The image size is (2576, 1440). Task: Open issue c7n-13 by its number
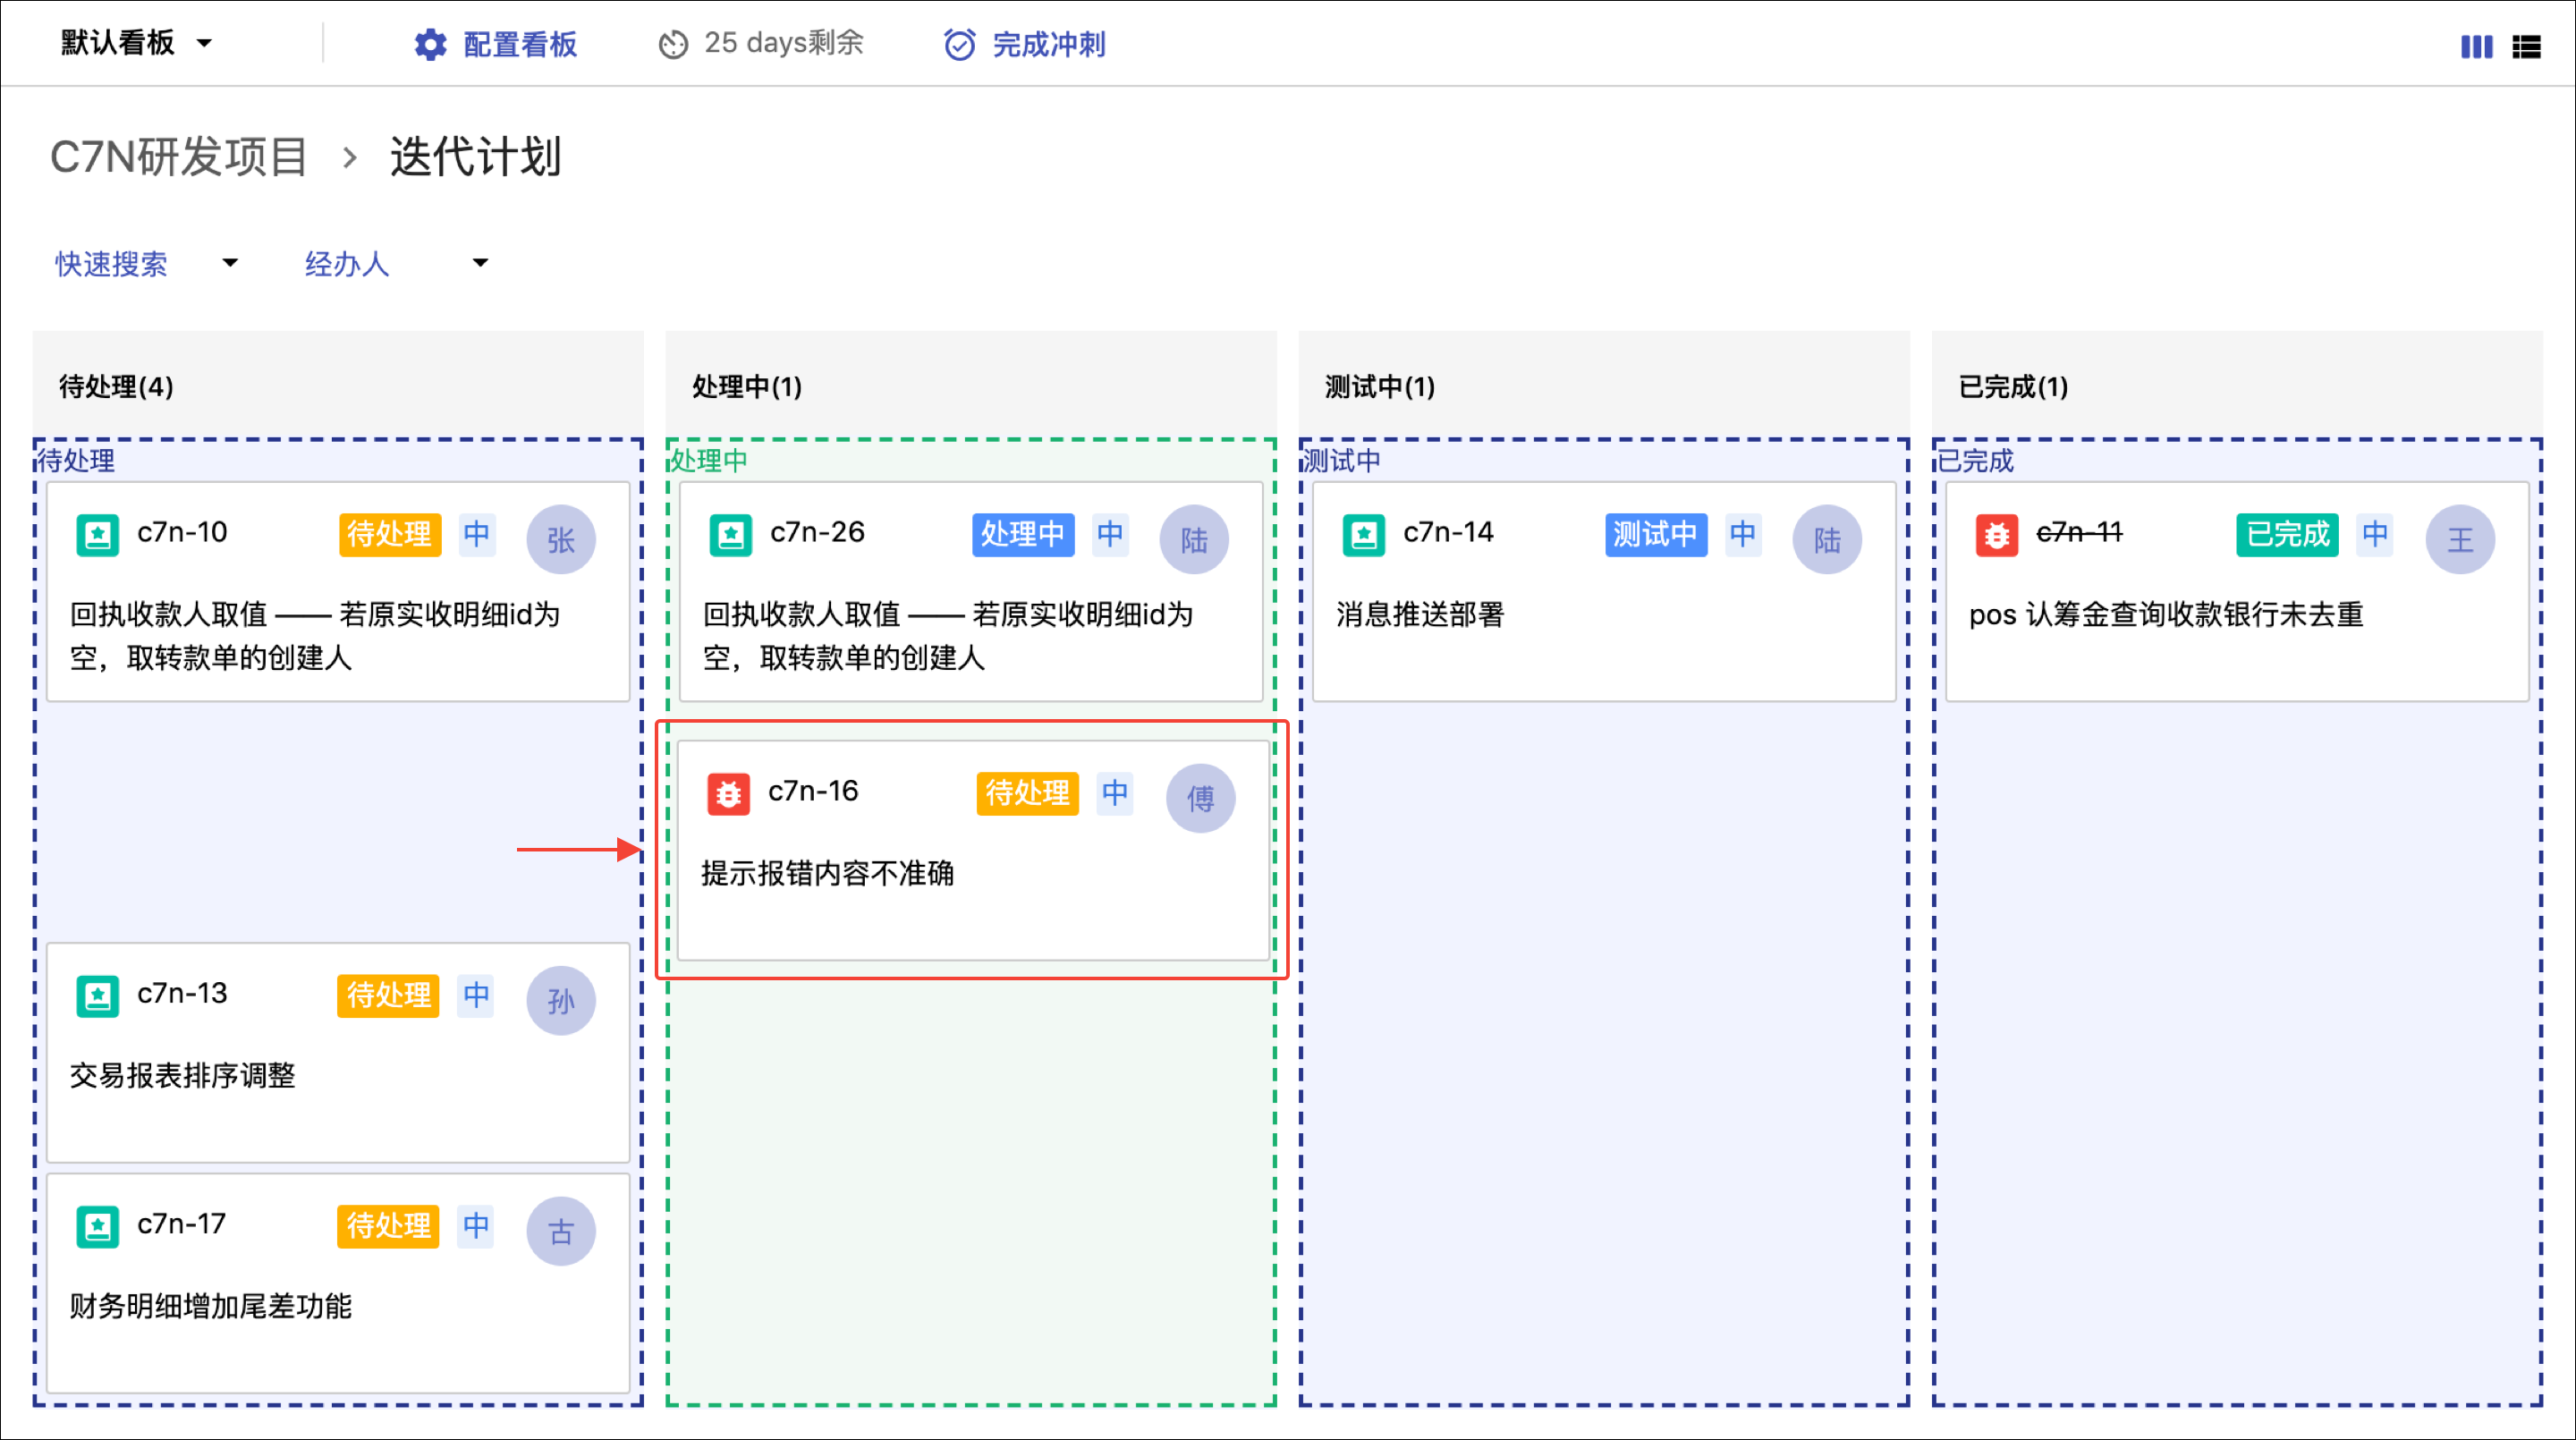coord(182,993)
